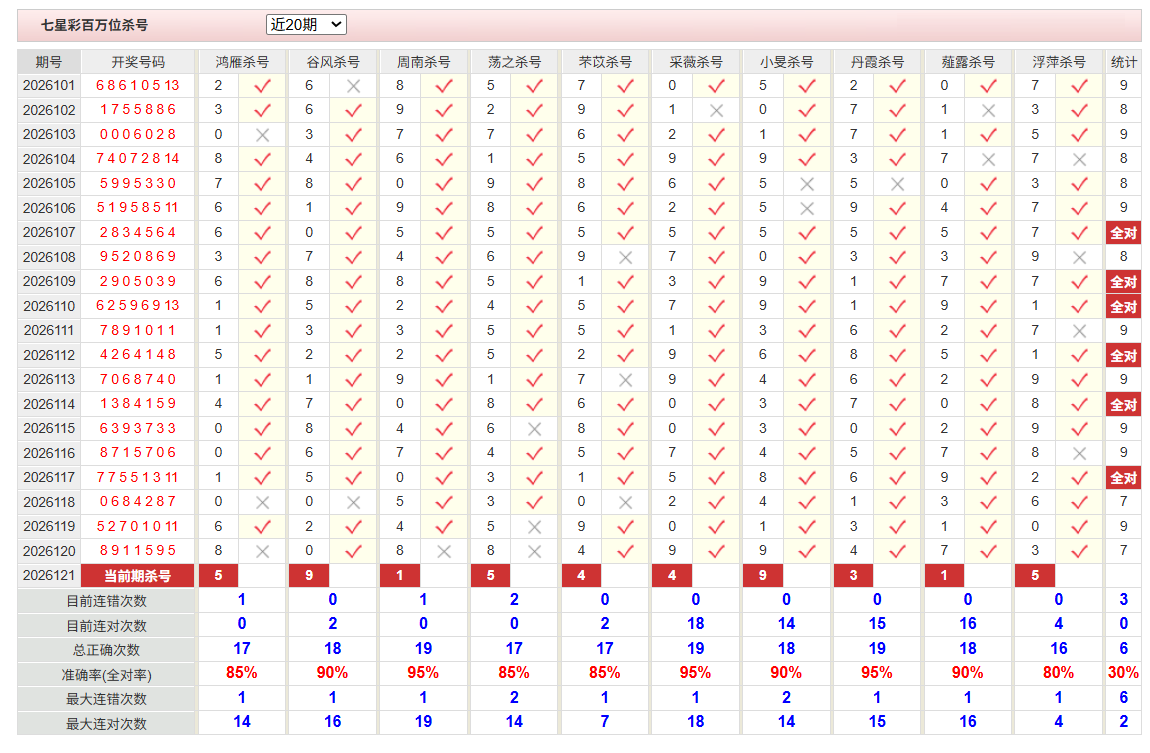Screen dimensions: 1150x753
Task: Click the 总正确次数 row label
Action: coord(106,650)
